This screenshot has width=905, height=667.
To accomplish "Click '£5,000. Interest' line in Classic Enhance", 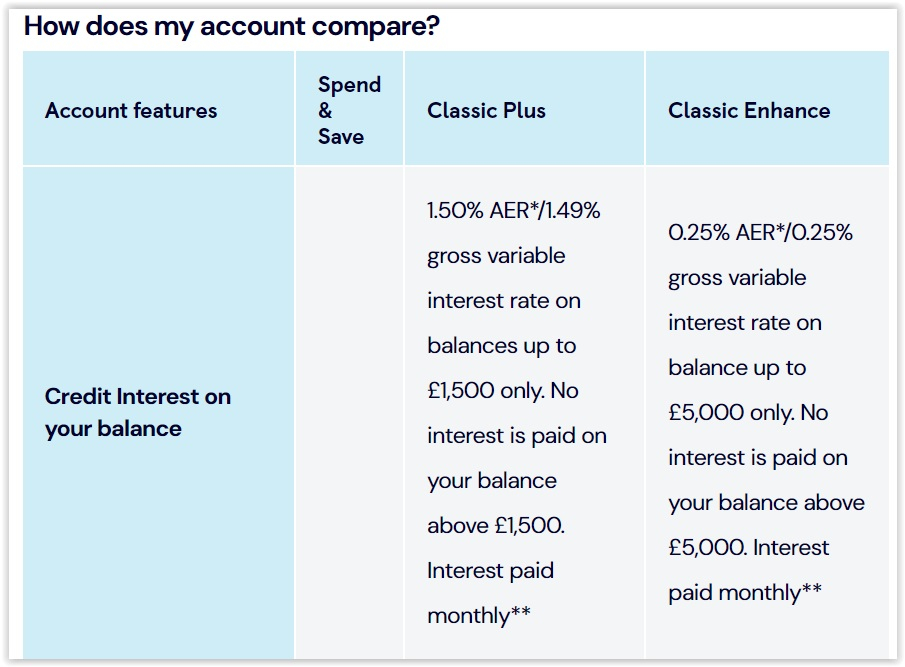I will click(749, 548).
